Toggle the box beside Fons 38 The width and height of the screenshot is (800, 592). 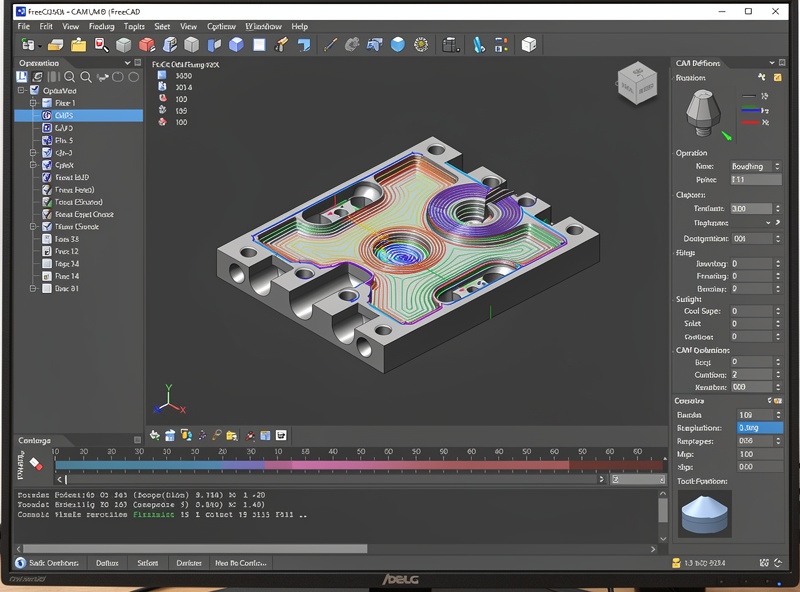coord(46,239)
